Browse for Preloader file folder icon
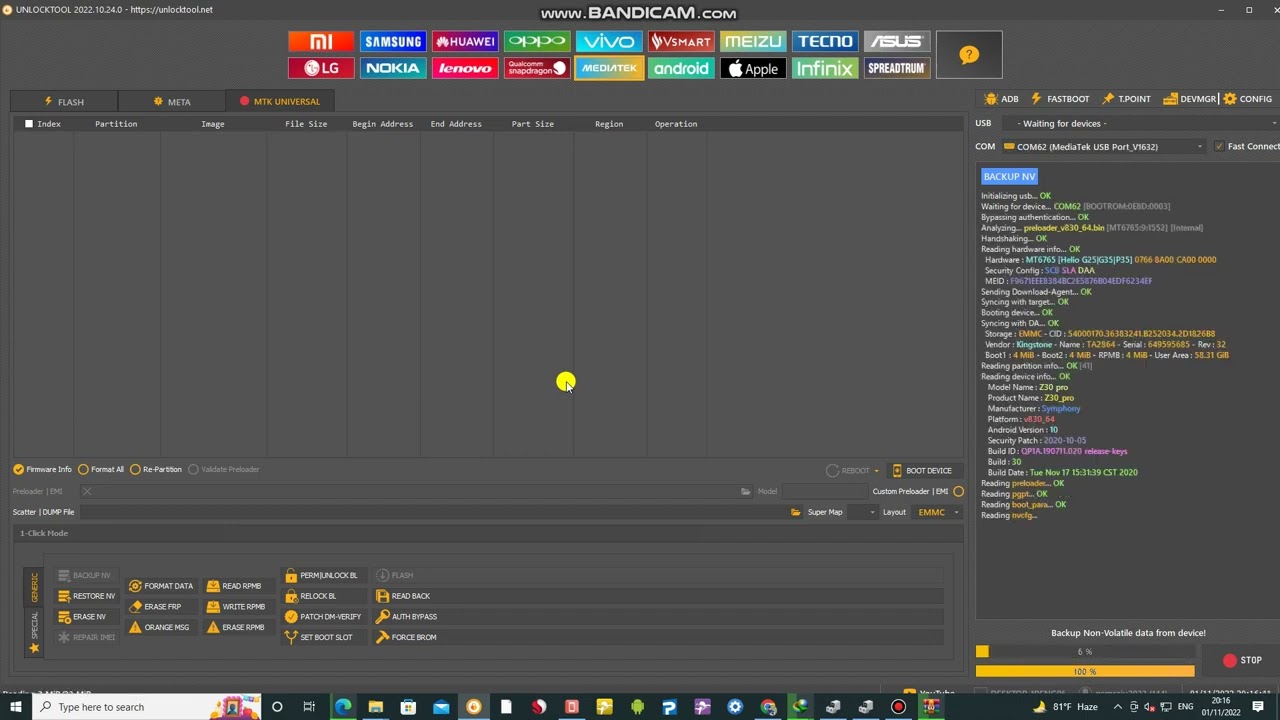Viewport: 1280px width, 720px height. [745, 491]
